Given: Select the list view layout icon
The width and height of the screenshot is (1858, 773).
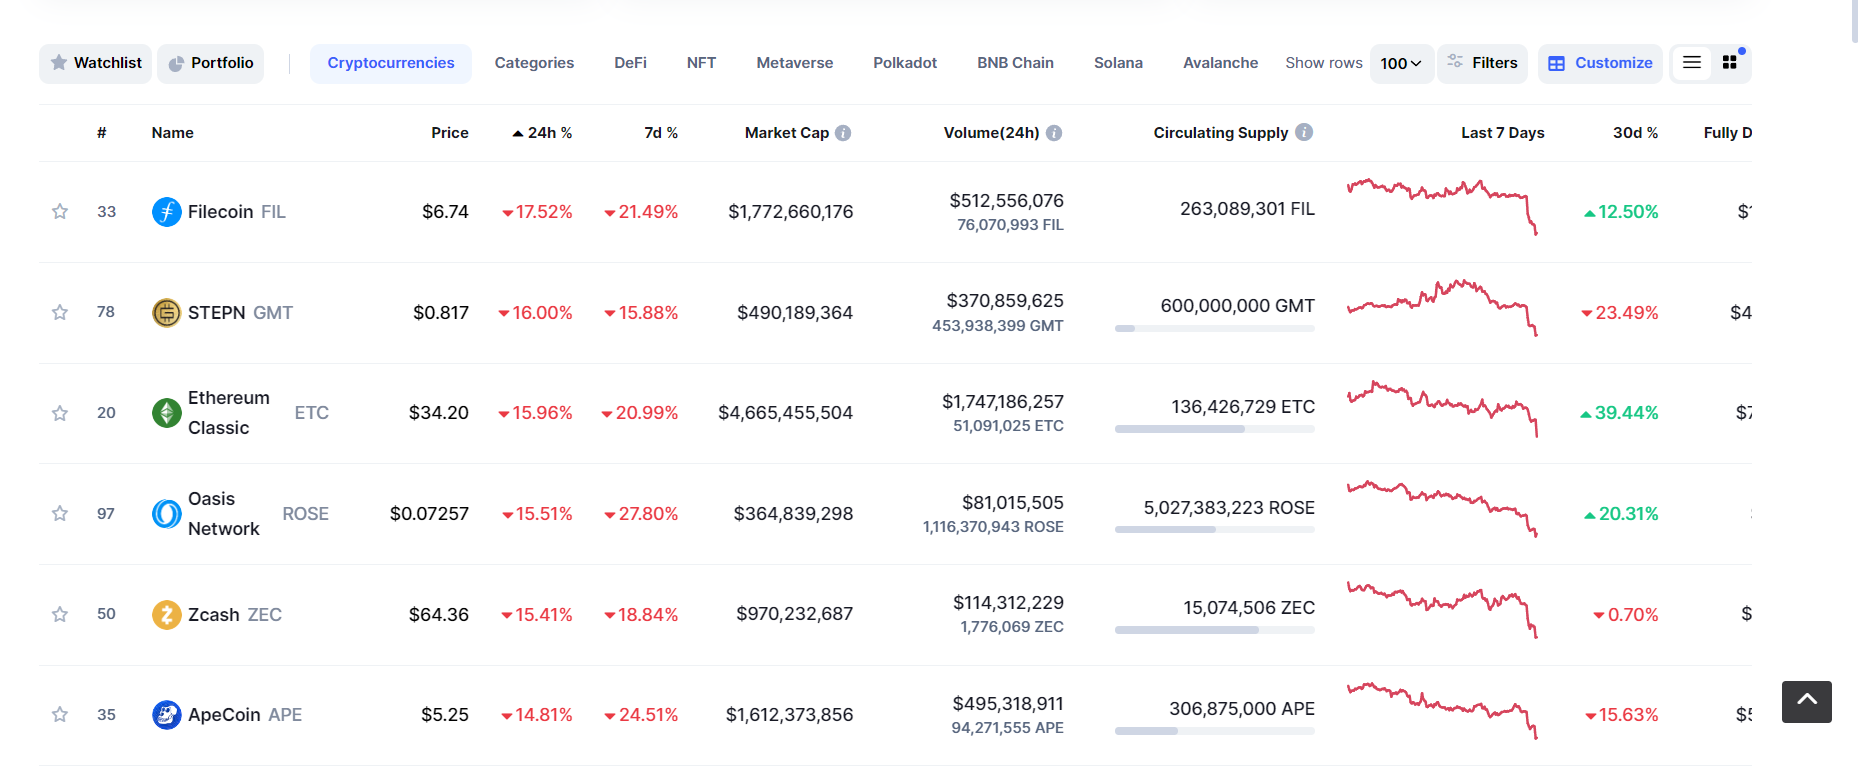Looking at the screenshot, I should 1692,63.
